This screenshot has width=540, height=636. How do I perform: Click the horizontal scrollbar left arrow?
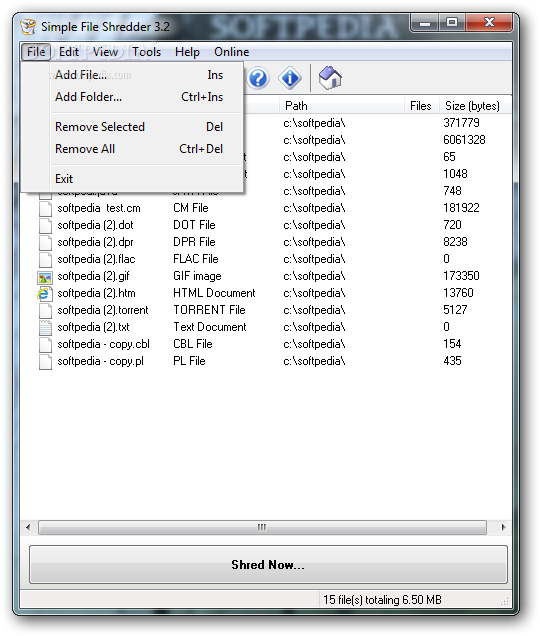coord(28,527)
